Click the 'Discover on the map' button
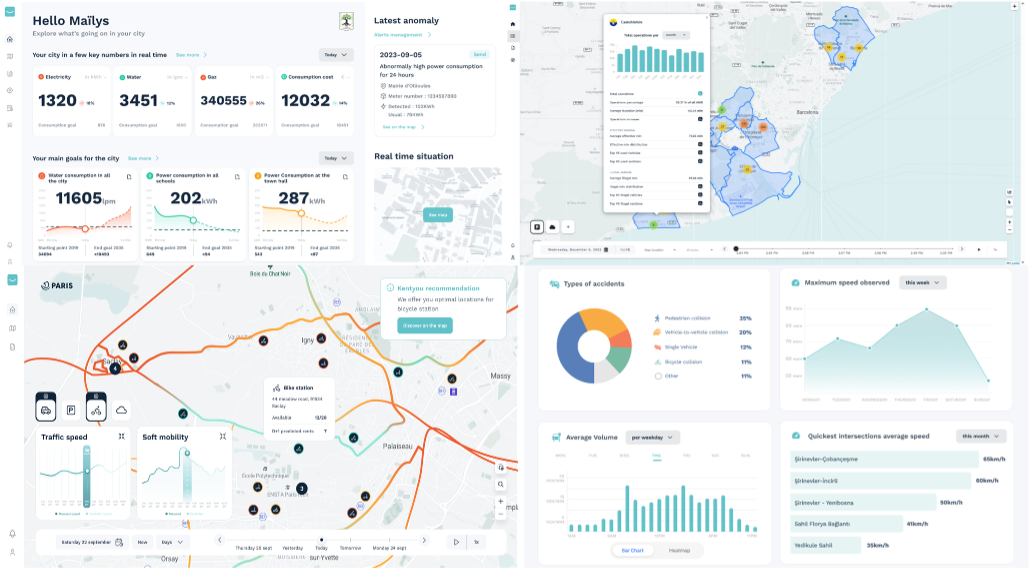This screenshot has height=570, width=1031. coord(424,325)
